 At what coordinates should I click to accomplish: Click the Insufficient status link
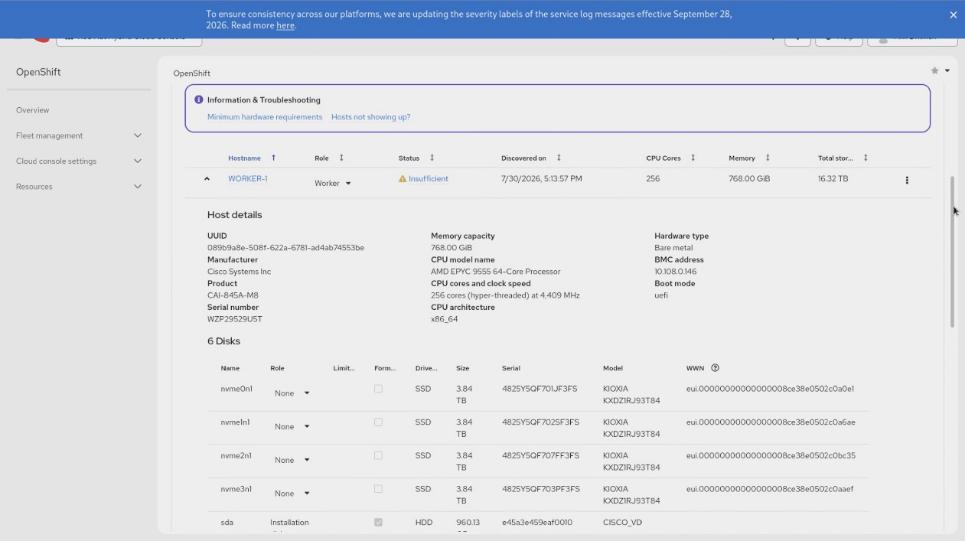coord(428,178)
